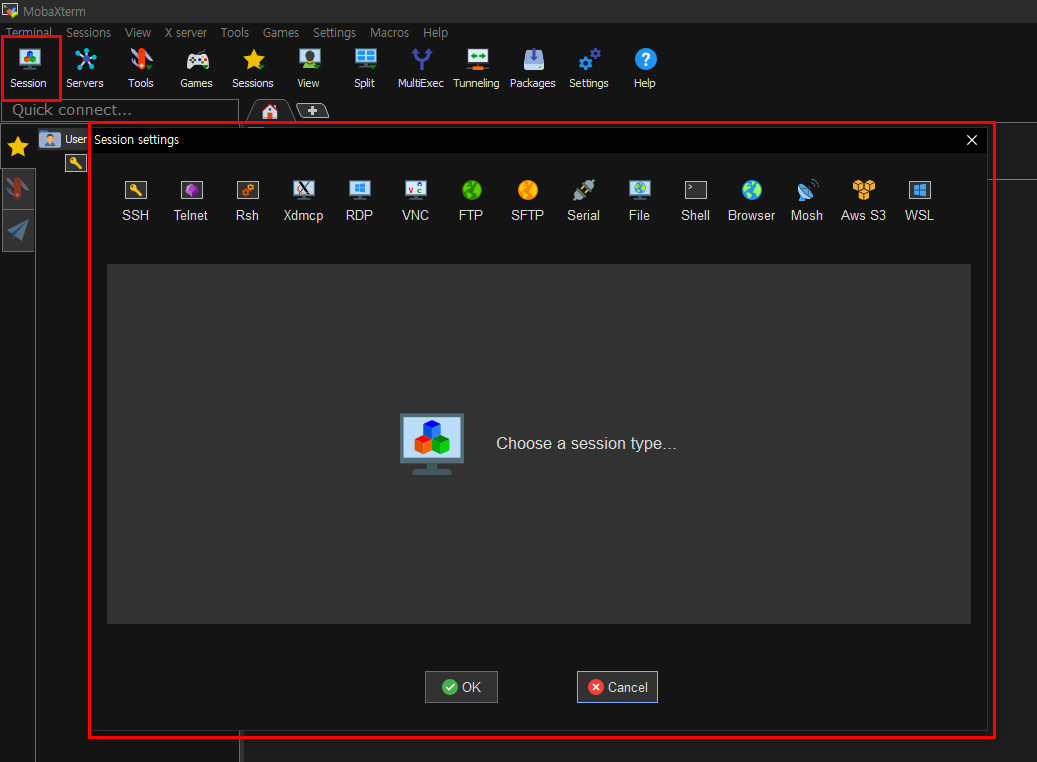Open the Help menu in menu bar
The width and height of the screenshot is (1037, 762).
tap(435, 32)
